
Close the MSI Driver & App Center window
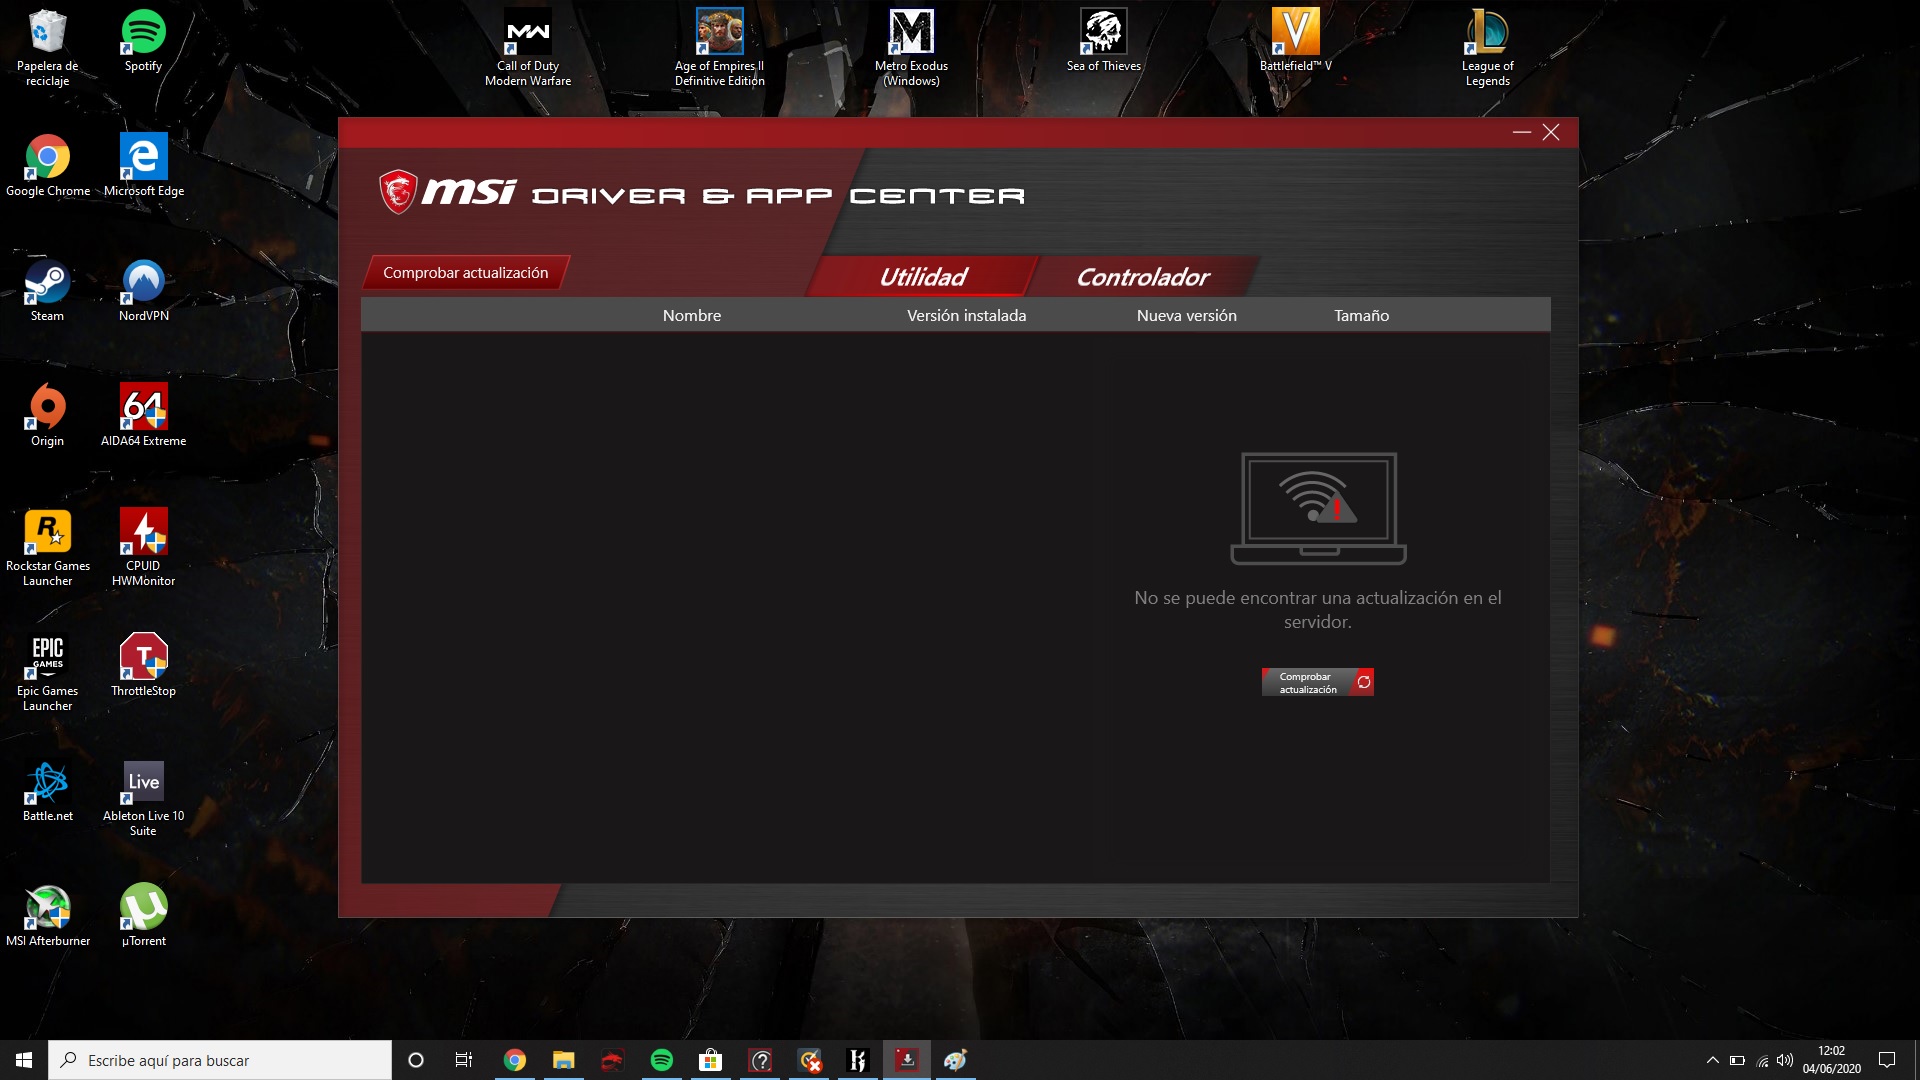tap(1551, 132)
